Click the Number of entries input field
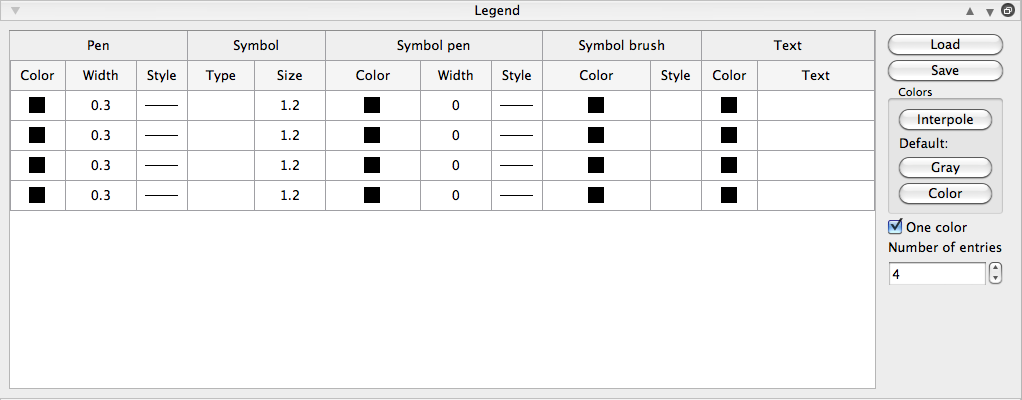Viewport: 1022px width, 400px height. [x=937, y=273]
